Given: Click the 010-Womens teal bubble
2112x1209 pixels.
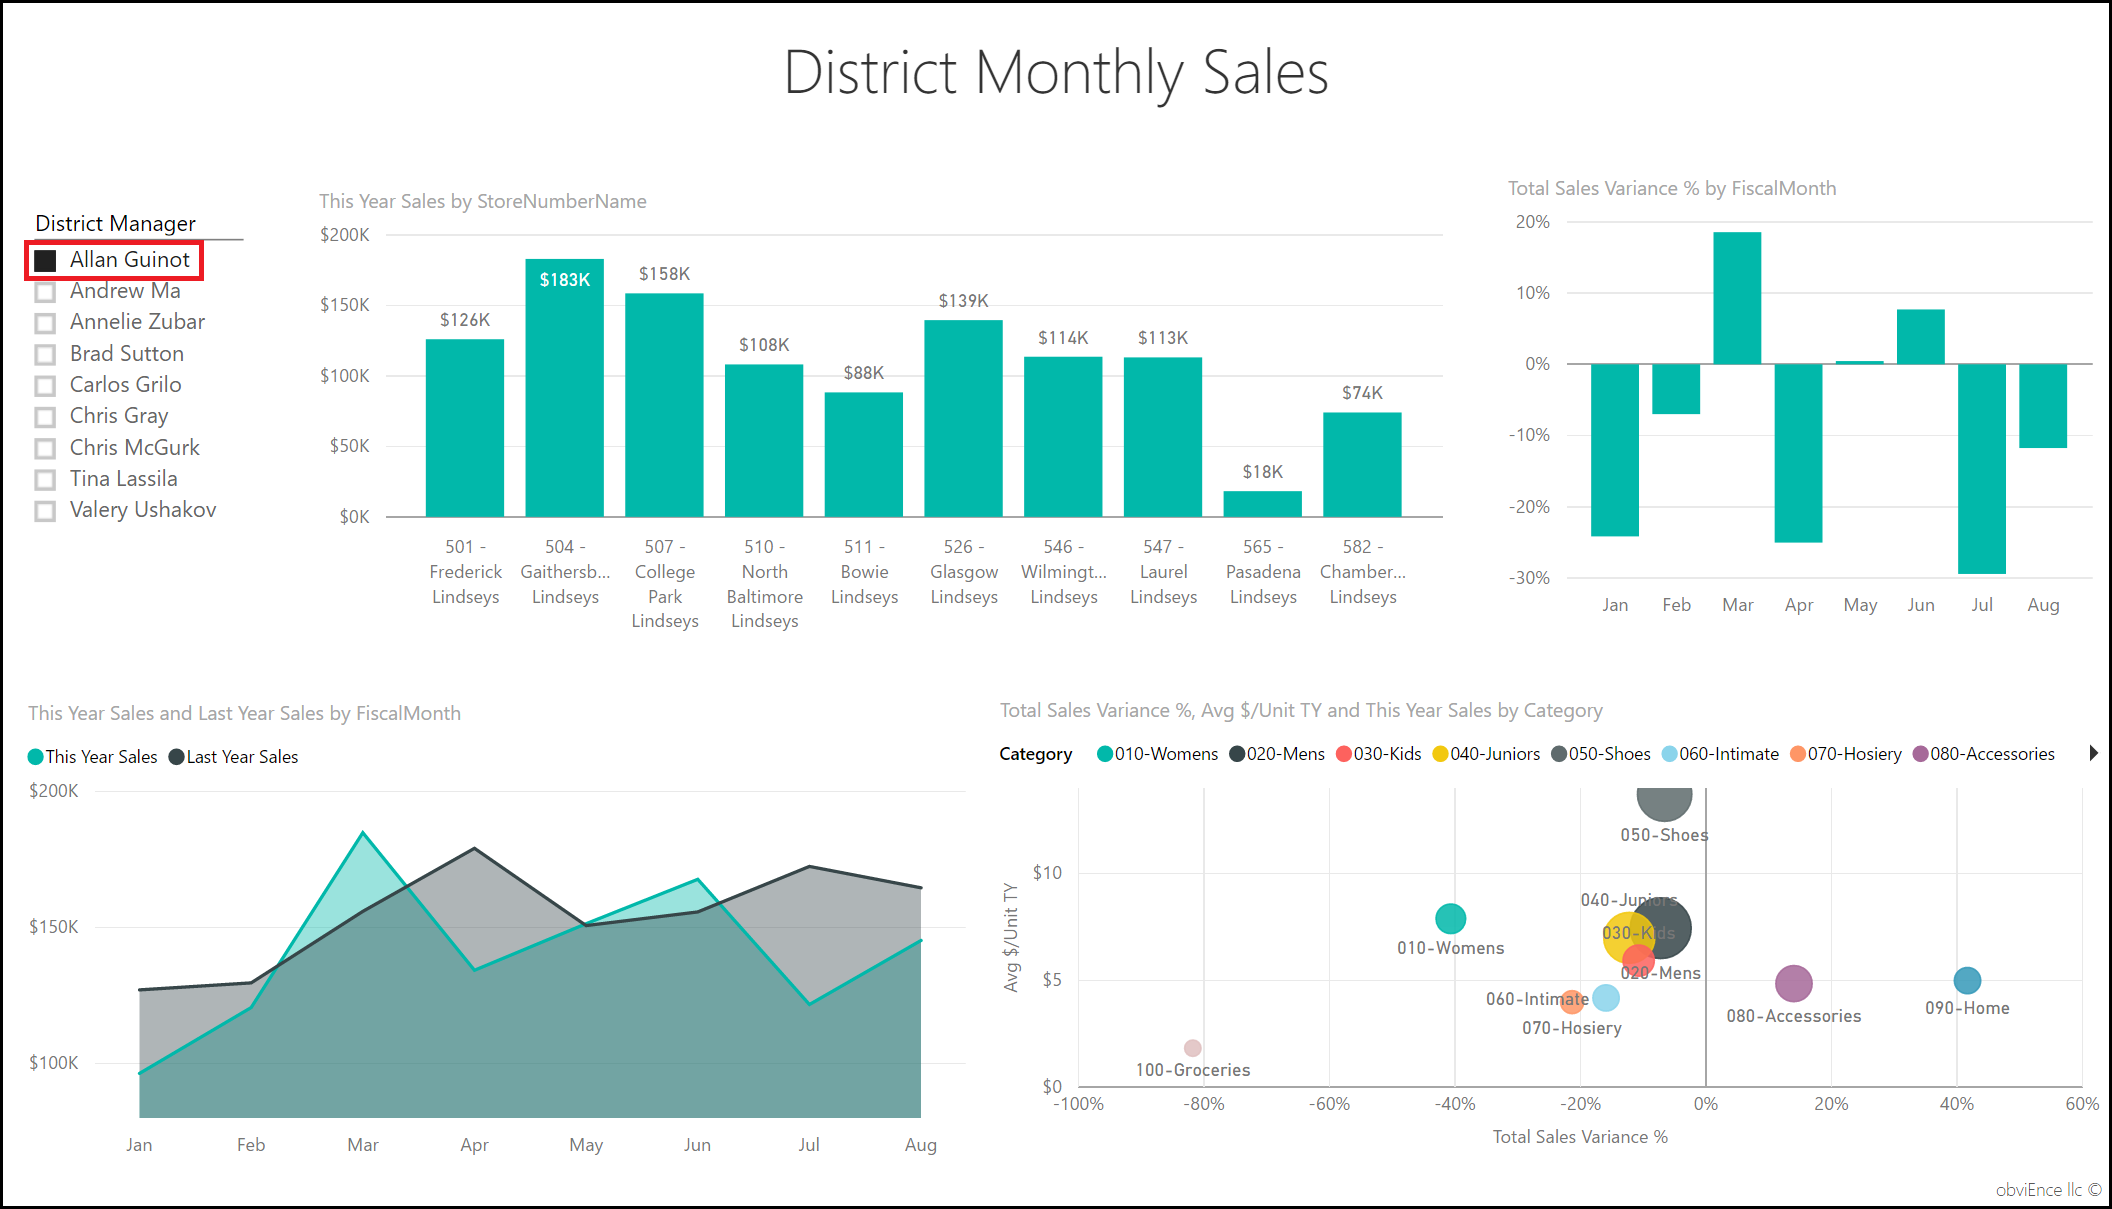Looking at the screenshot, I should point(1450,918).
